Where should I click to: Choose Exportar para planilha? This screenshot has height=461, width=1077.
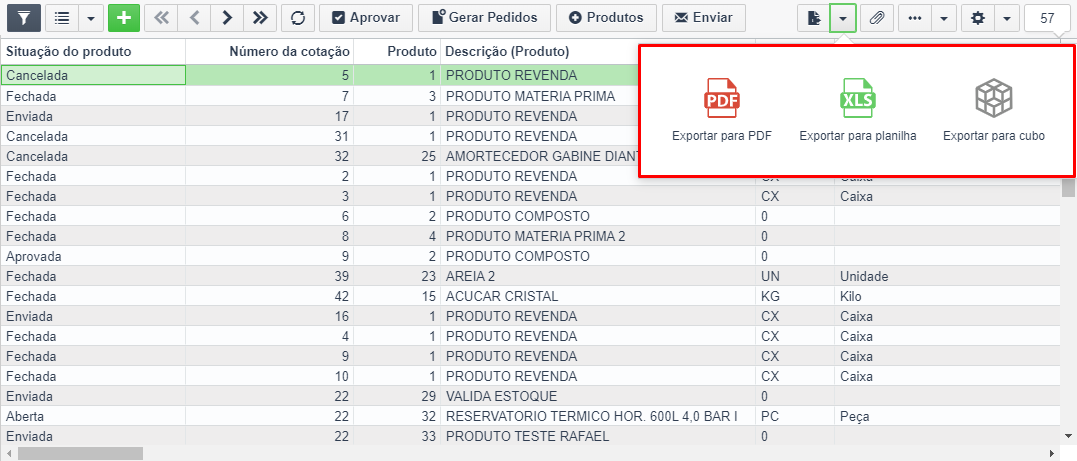857,110
